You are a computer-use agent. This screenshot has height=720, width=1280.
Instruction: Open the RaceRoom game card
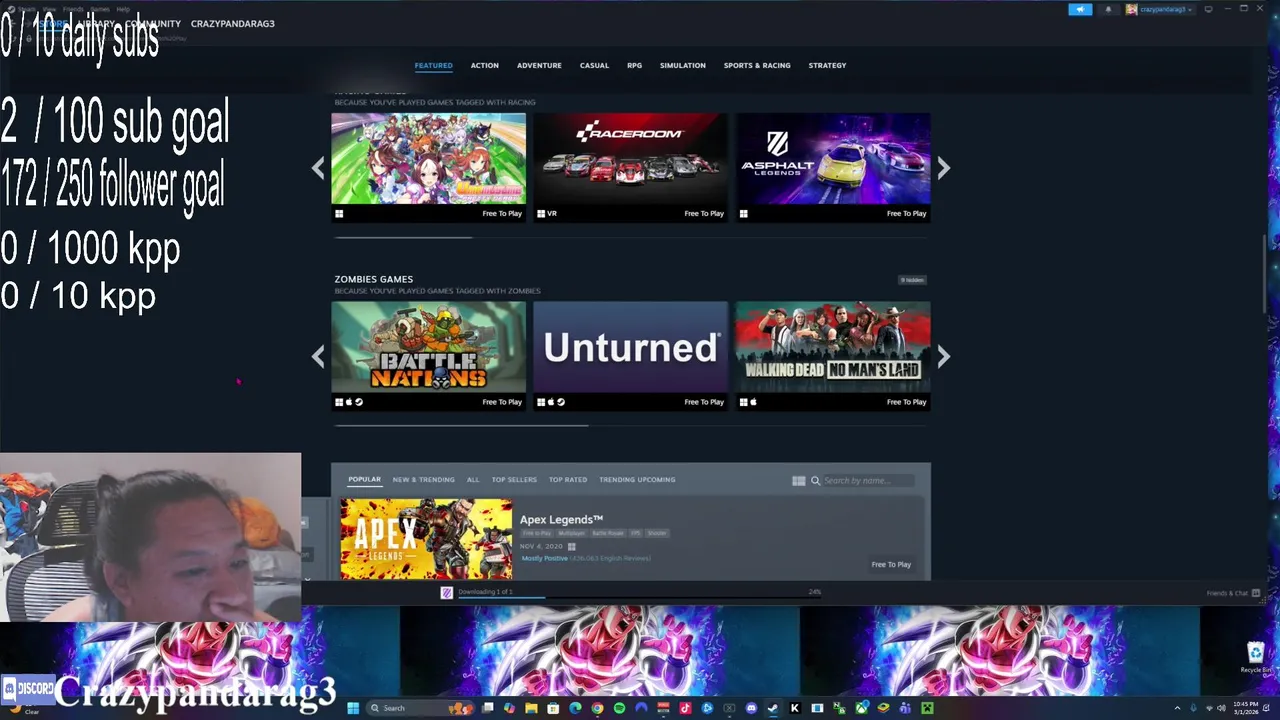pos(630,167)
